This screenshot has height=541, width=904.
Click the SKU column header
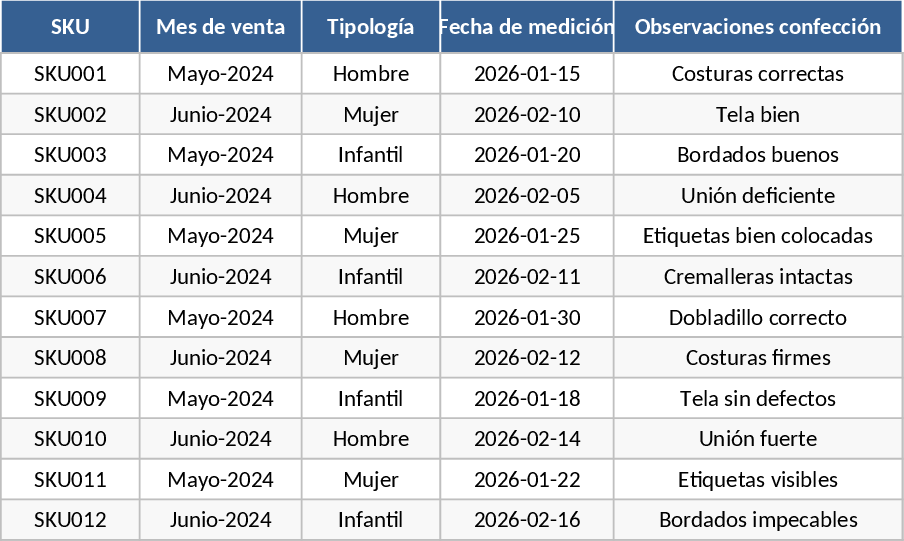pos(70,27)
